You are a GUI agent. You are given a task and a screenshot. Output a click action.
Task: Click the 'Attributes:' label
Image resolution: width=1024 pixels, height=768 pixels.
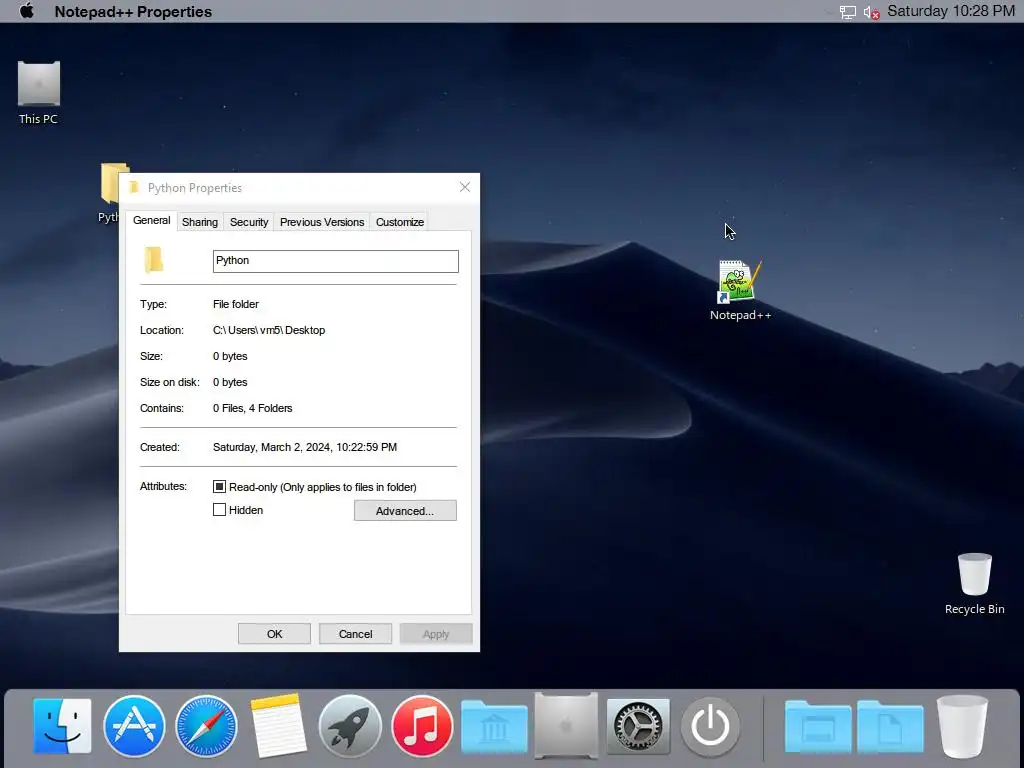163,487
